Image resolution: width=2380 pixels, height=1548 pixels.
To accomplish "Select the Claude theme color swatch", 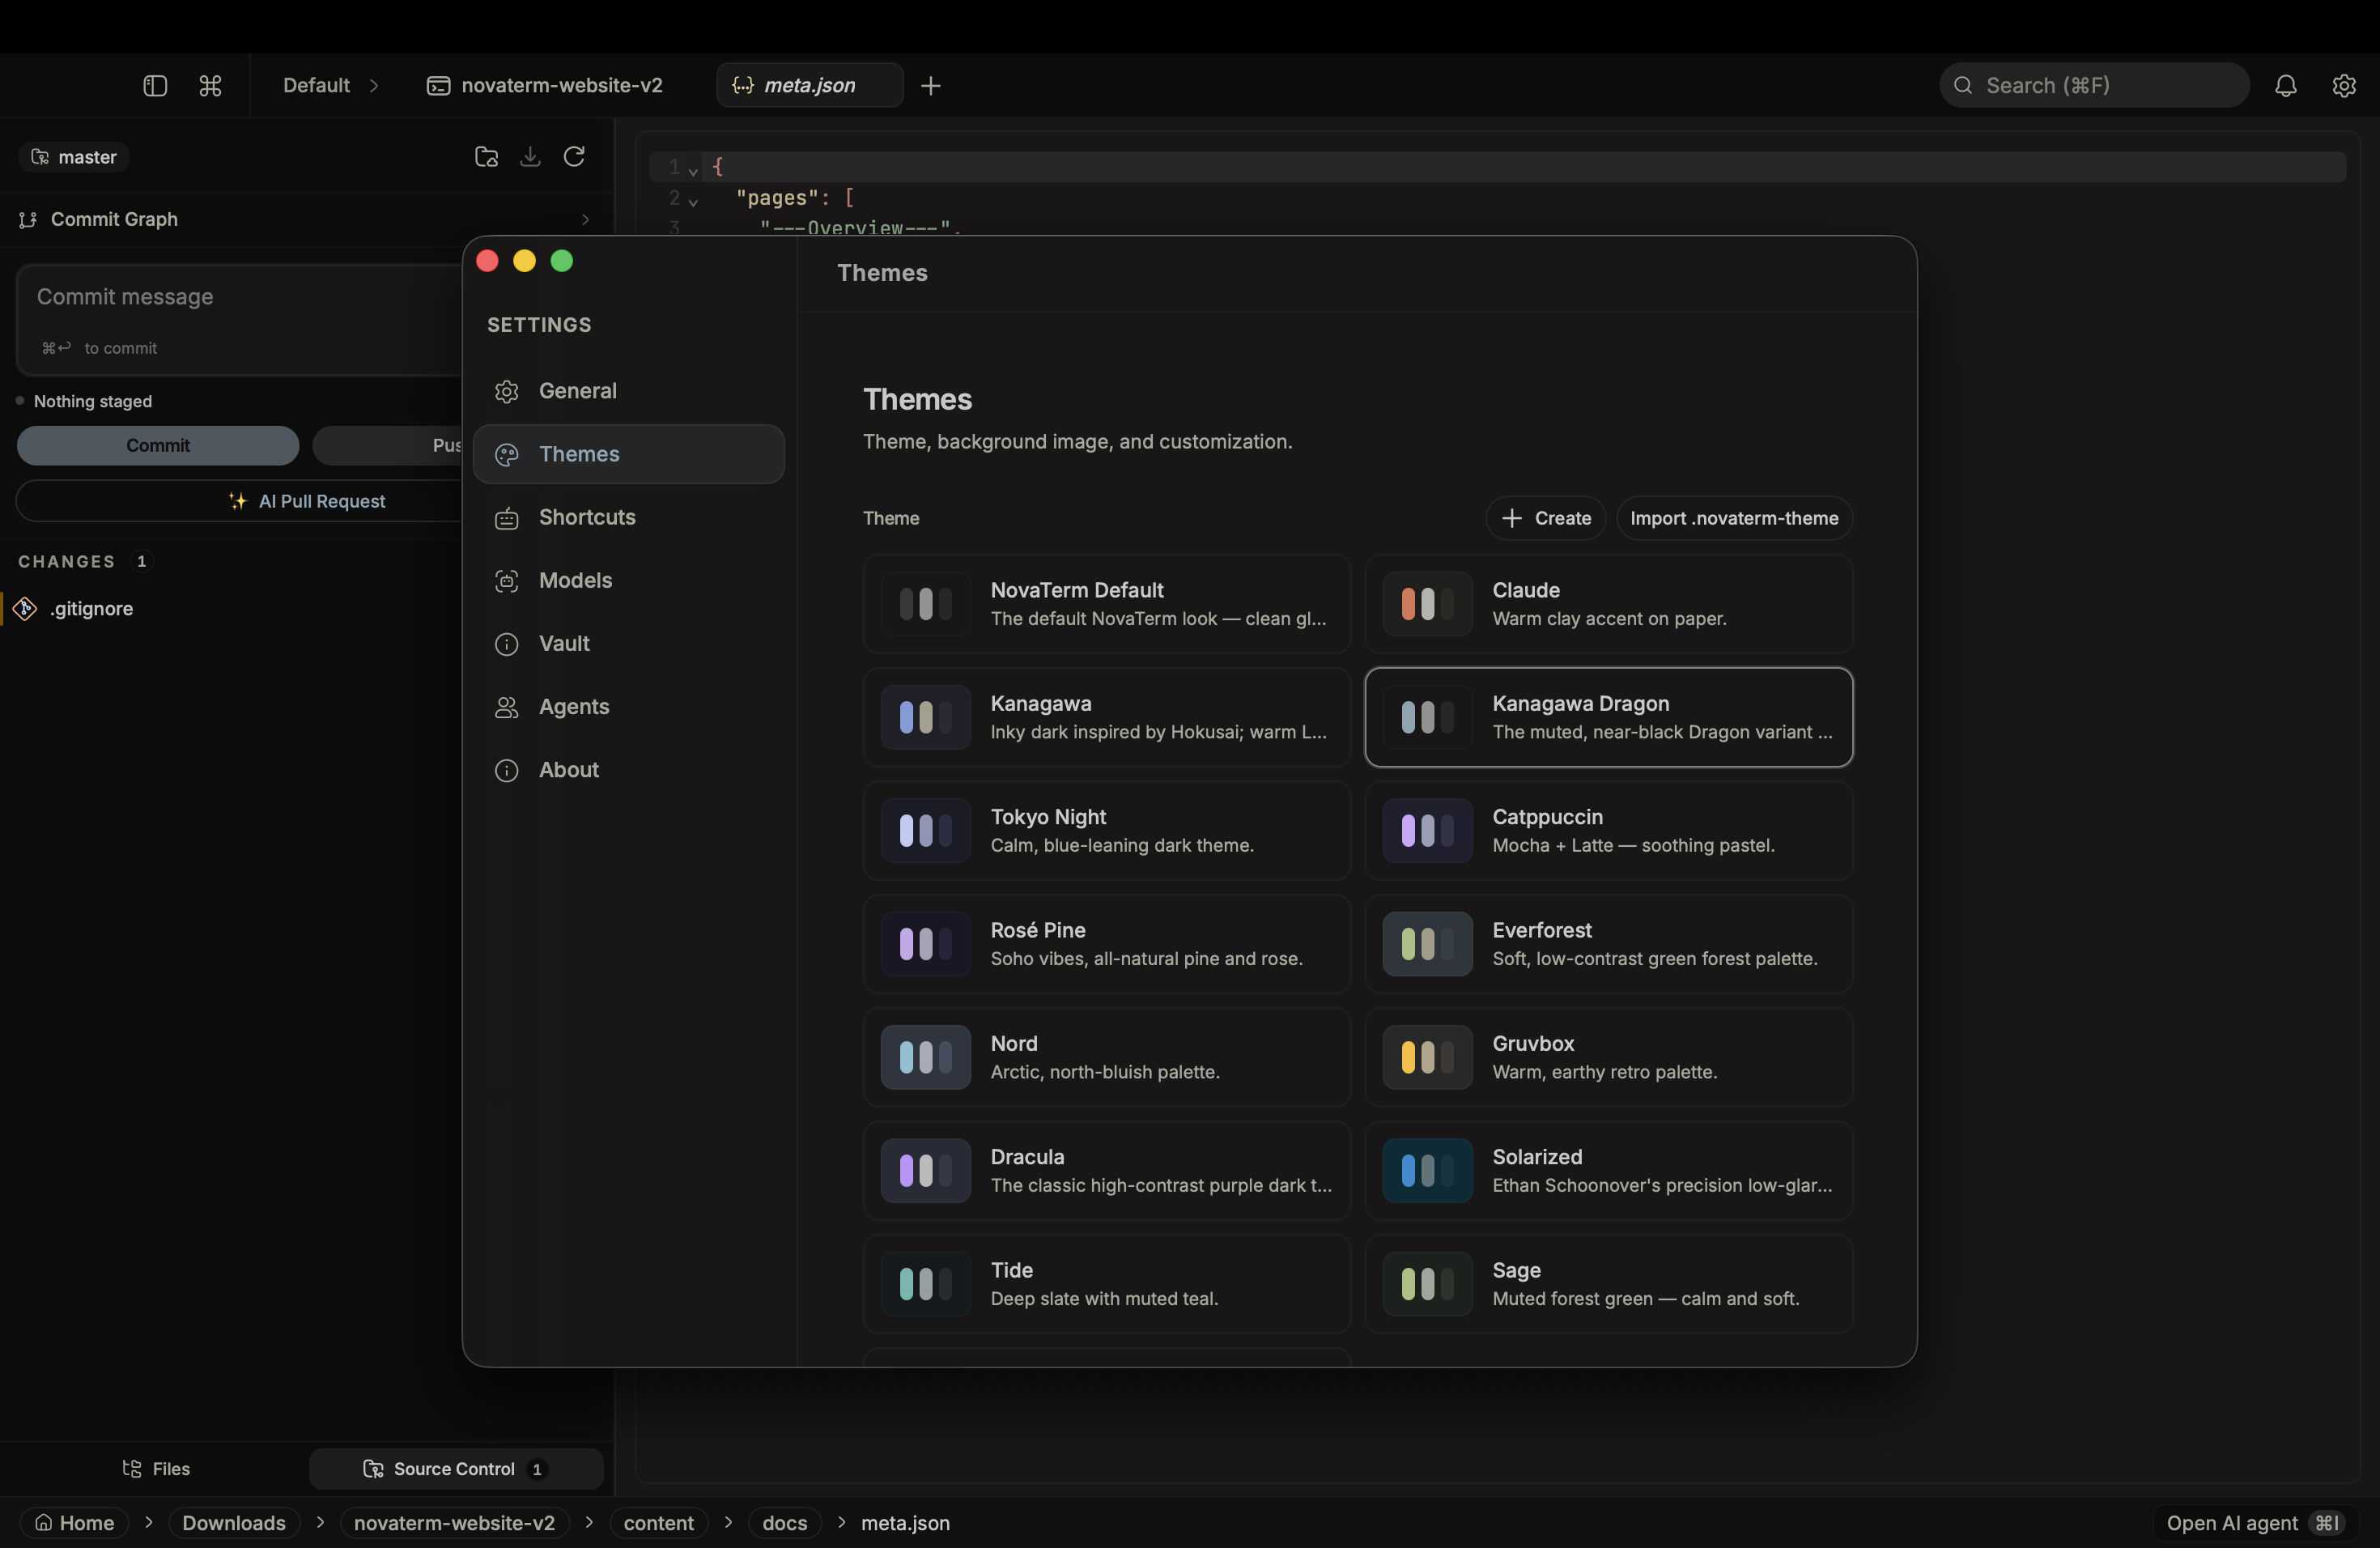I will pyautogui.click(x=1427, y=604).
